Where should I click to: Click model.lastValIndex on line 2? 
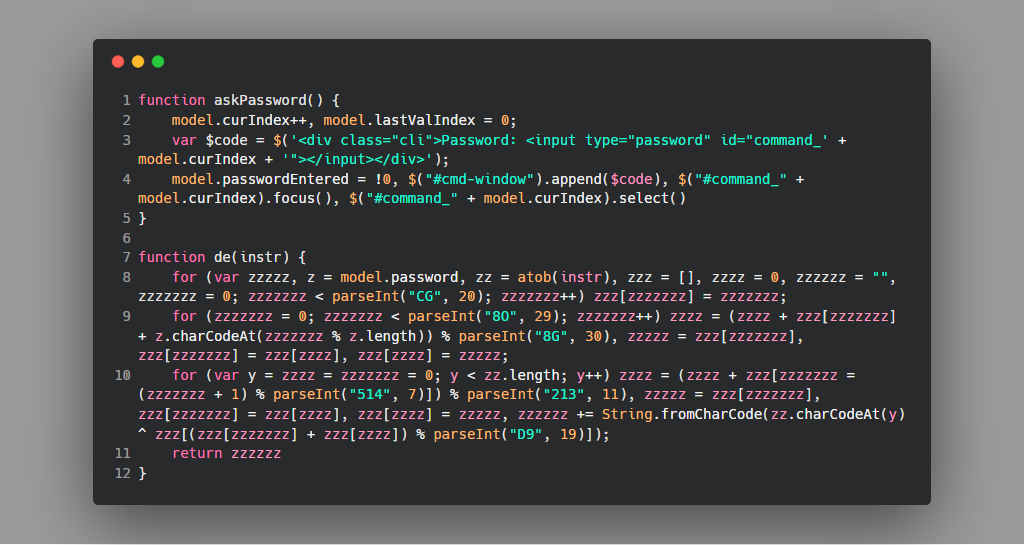point(399,120)
